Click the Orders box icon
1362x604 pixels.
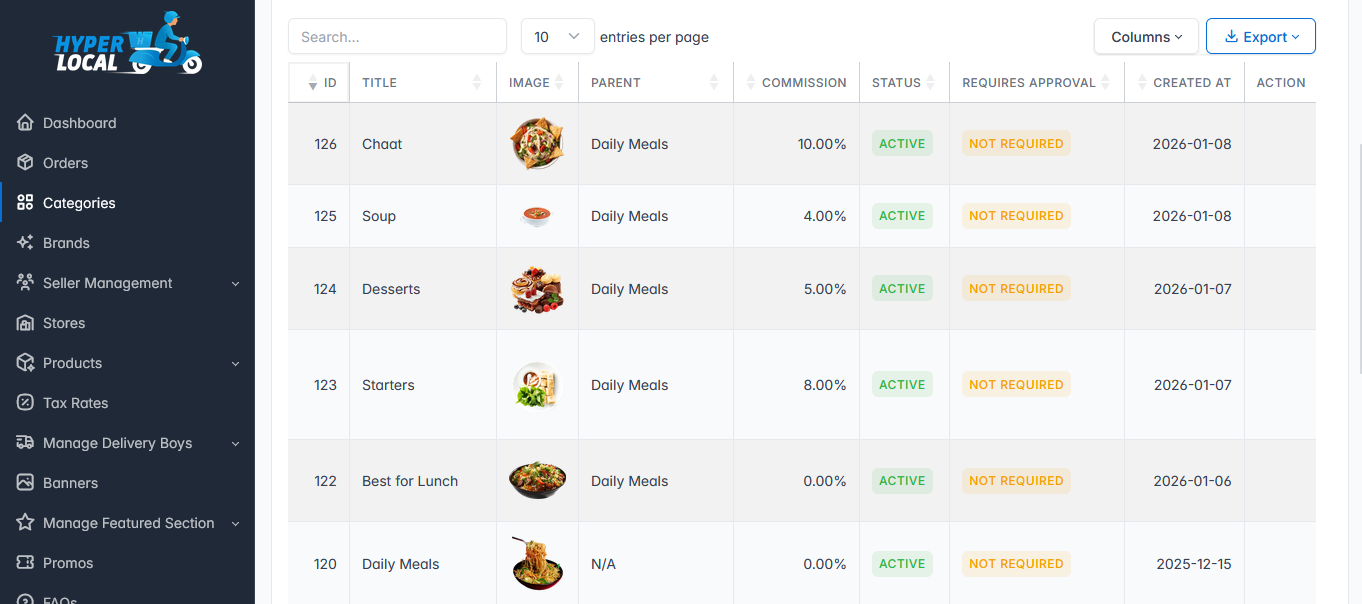pos(26,163)
